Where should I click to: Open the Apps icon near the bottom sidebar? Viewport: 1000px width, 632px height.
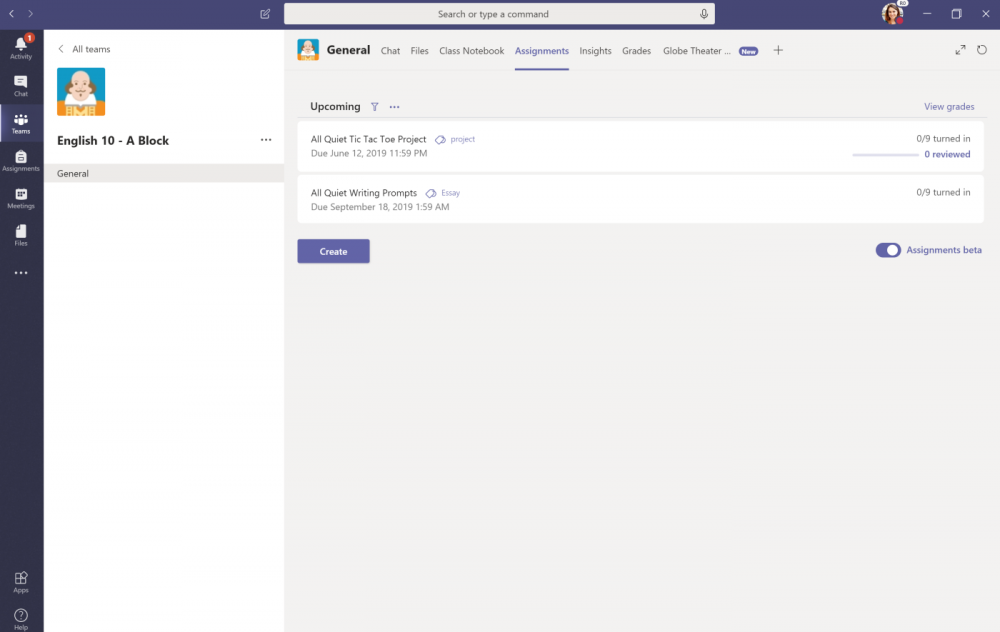coord(21,580)
